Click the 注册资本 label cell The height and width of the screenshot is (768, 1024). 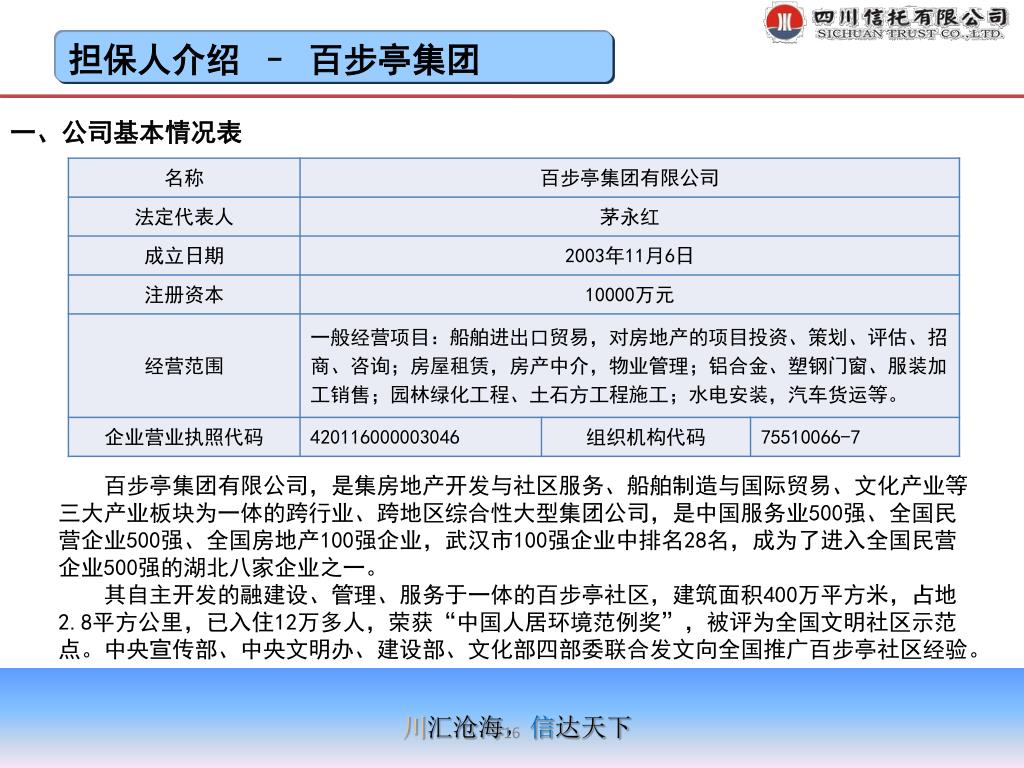pos(184,295)
